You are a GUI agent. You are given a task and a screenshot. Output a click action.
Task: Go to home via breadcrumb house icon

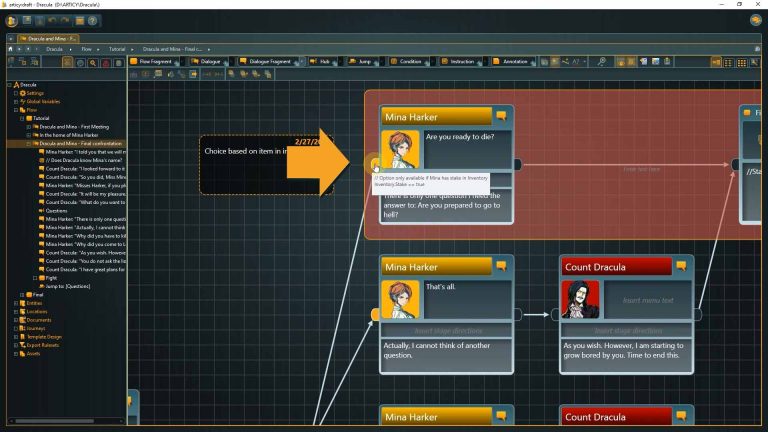10,49
